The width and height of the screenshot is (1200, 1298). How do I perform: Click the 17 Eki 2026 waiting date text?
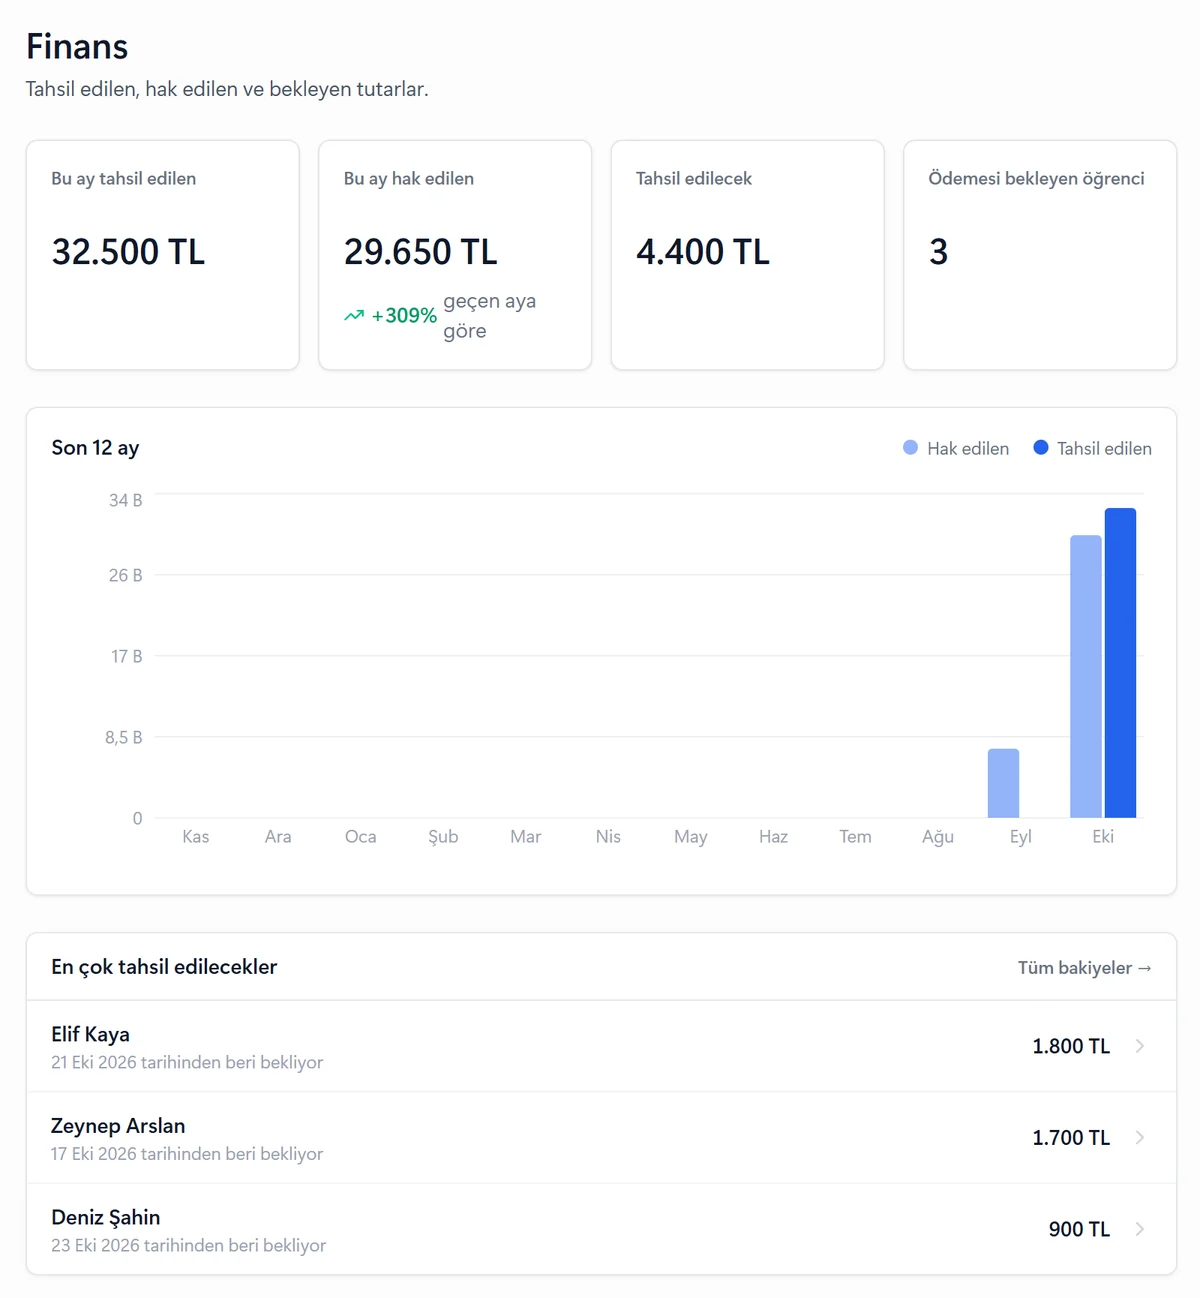pyautogui.click(x=187, y=1154)
